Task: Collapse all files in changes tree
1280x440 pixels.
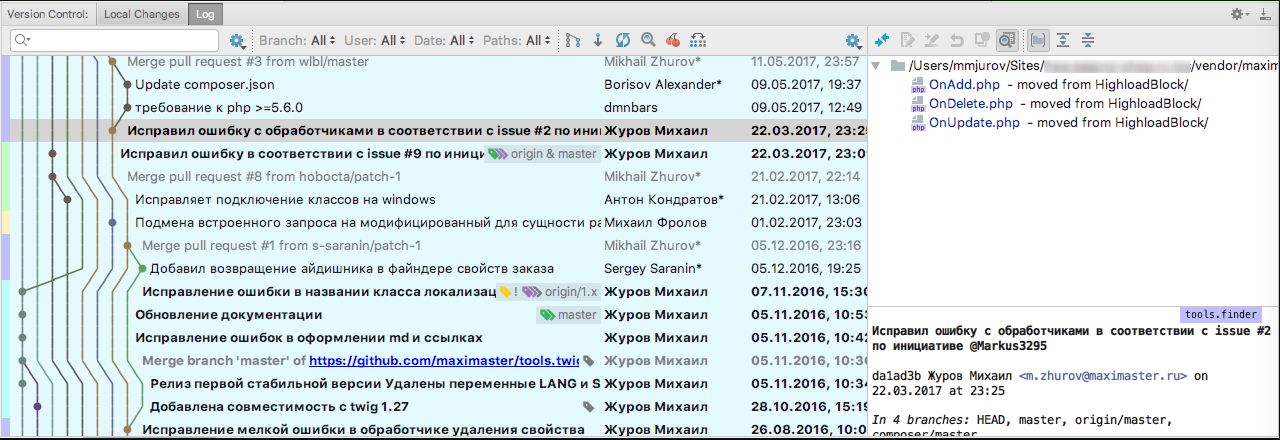Action: (x=1088, y=40)
